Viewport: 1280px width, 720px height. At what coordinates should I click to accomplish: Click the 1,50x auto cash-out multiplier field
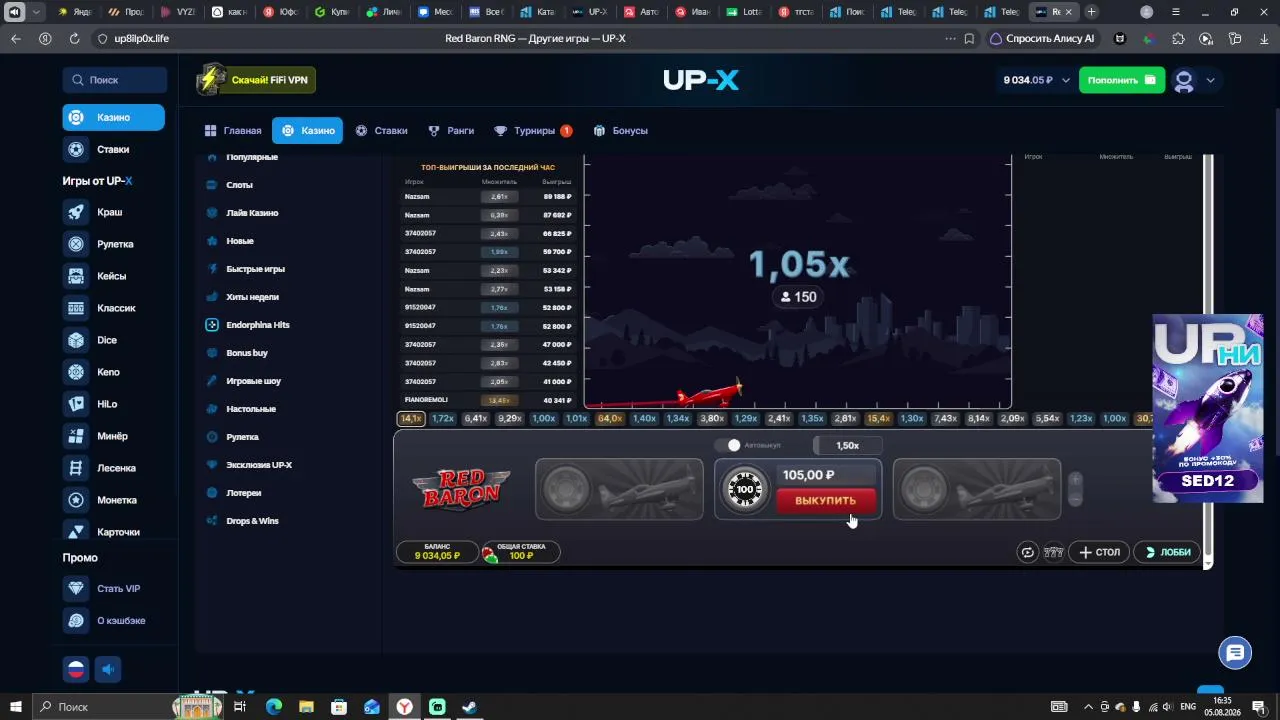click(847, 445)
